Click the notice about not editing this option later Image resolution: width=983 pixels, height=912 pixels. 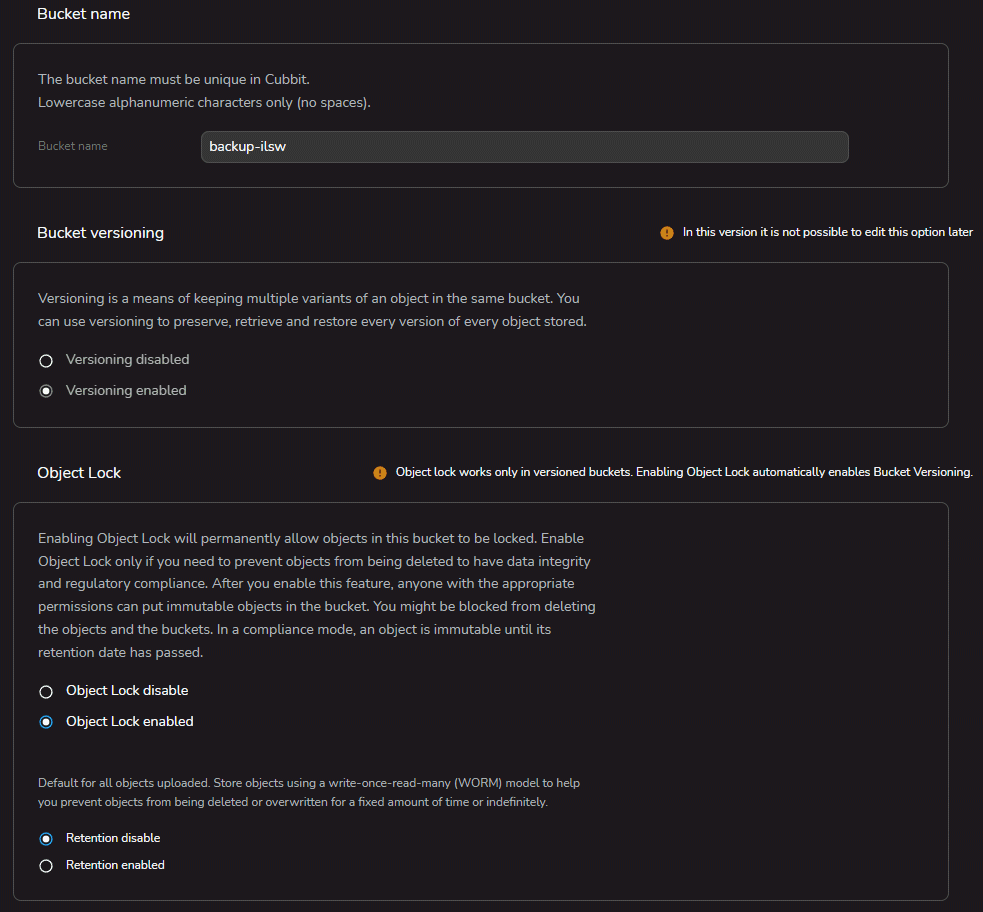tap(827, 232)
